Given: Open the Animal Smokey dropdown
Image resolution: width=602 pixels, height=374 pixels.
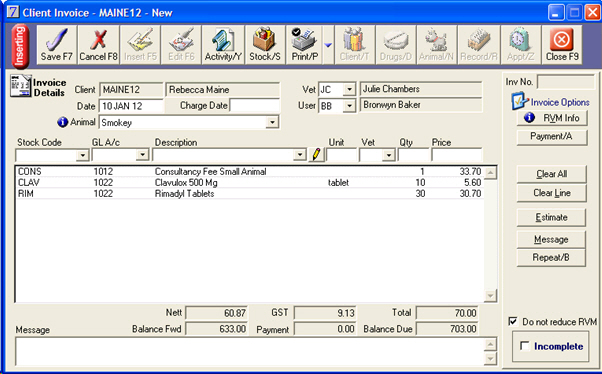Looking at the screenshot, I should pos(272,122).
